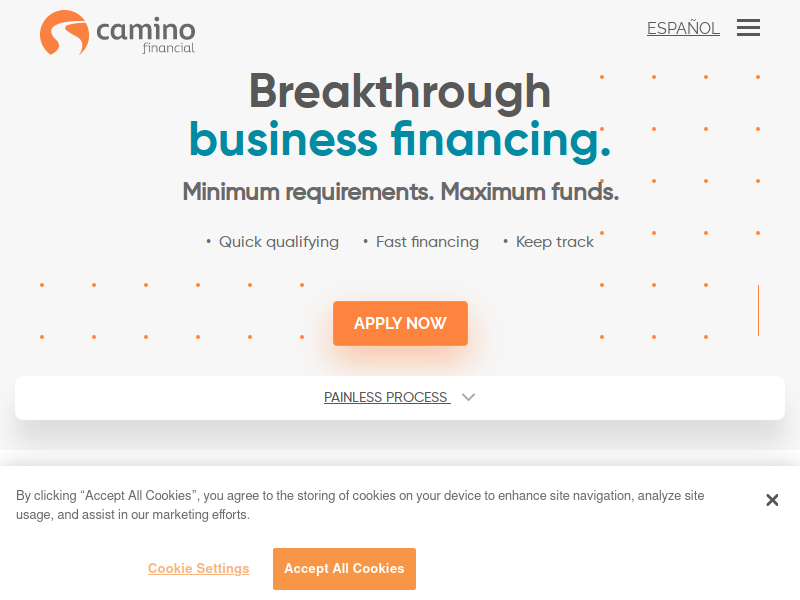Image resolution: width=800 pixels, height=600 pixels.
Task: Open the hamburger navigation menu
Action: (x=748, y=28)
